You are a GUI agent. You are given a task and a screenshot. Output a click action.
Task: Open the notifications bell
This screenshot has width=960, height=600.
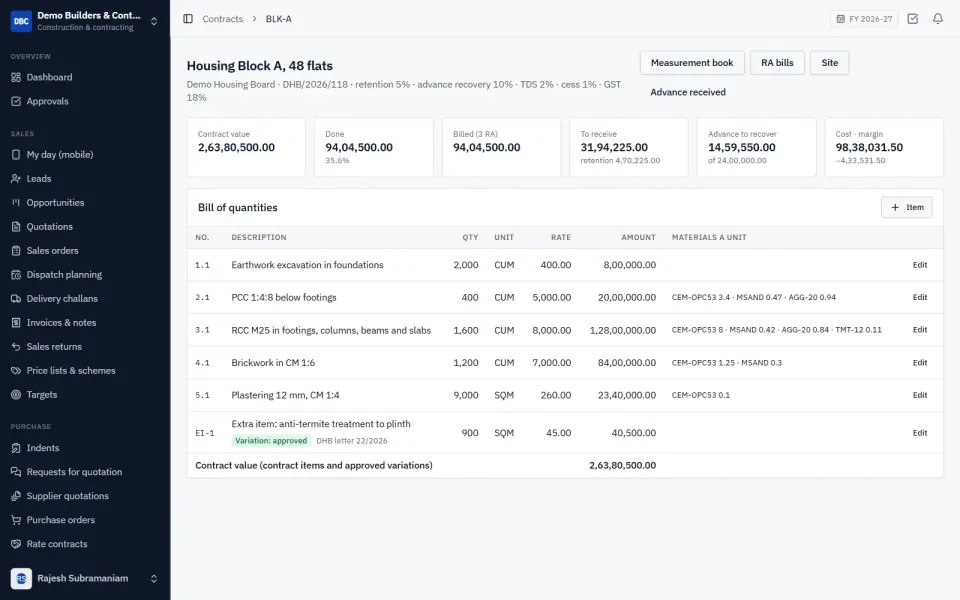937,19
